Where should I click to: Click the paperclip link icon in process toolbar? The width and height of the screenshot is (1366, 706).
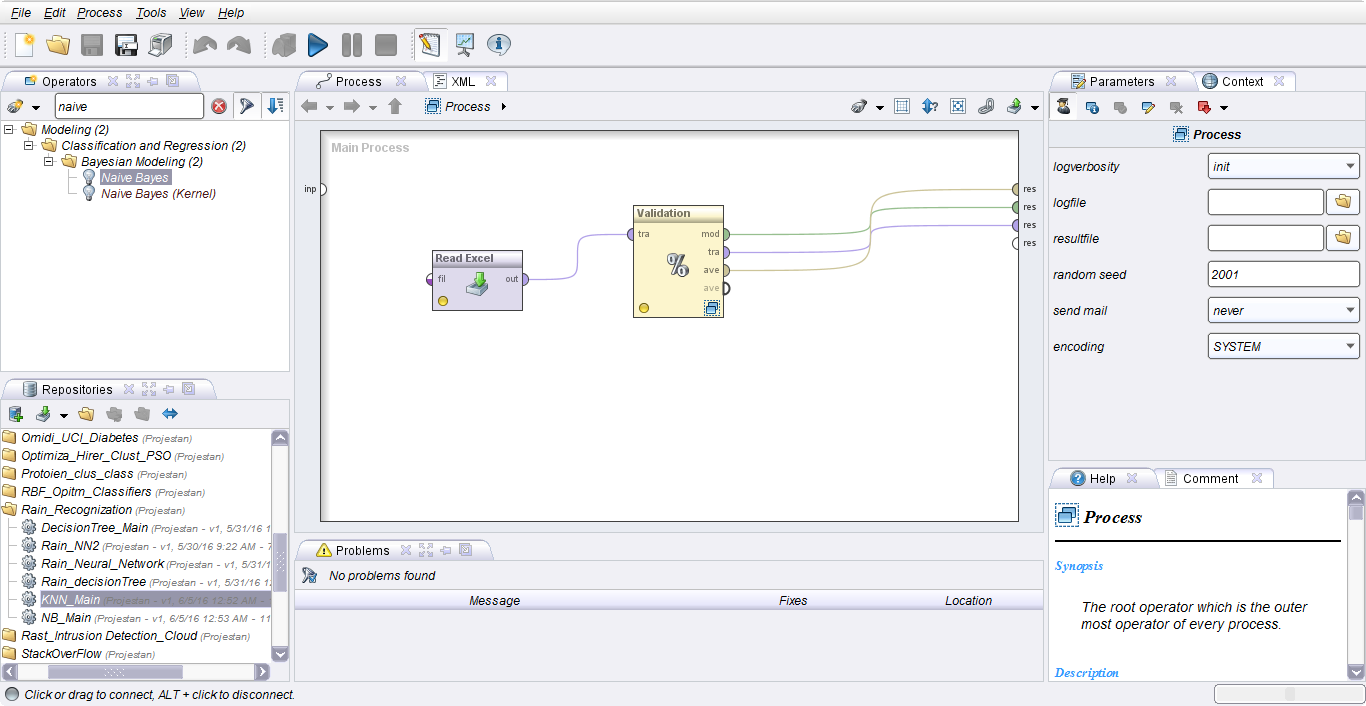coord(986,107)
